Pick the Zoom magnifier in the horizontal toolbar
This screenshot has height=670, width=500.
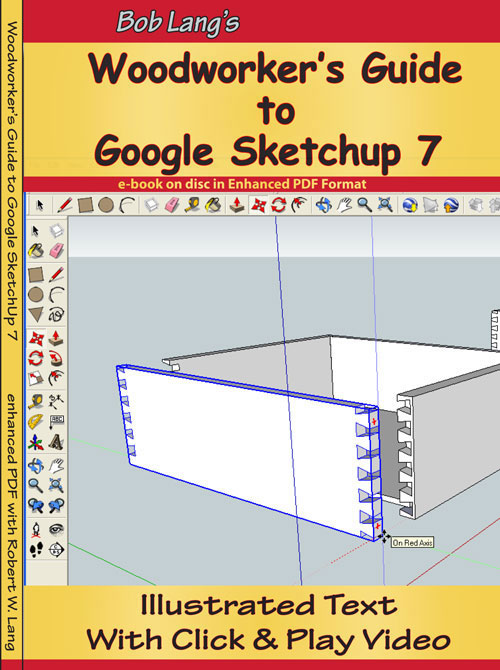click(x=365, y=205)
